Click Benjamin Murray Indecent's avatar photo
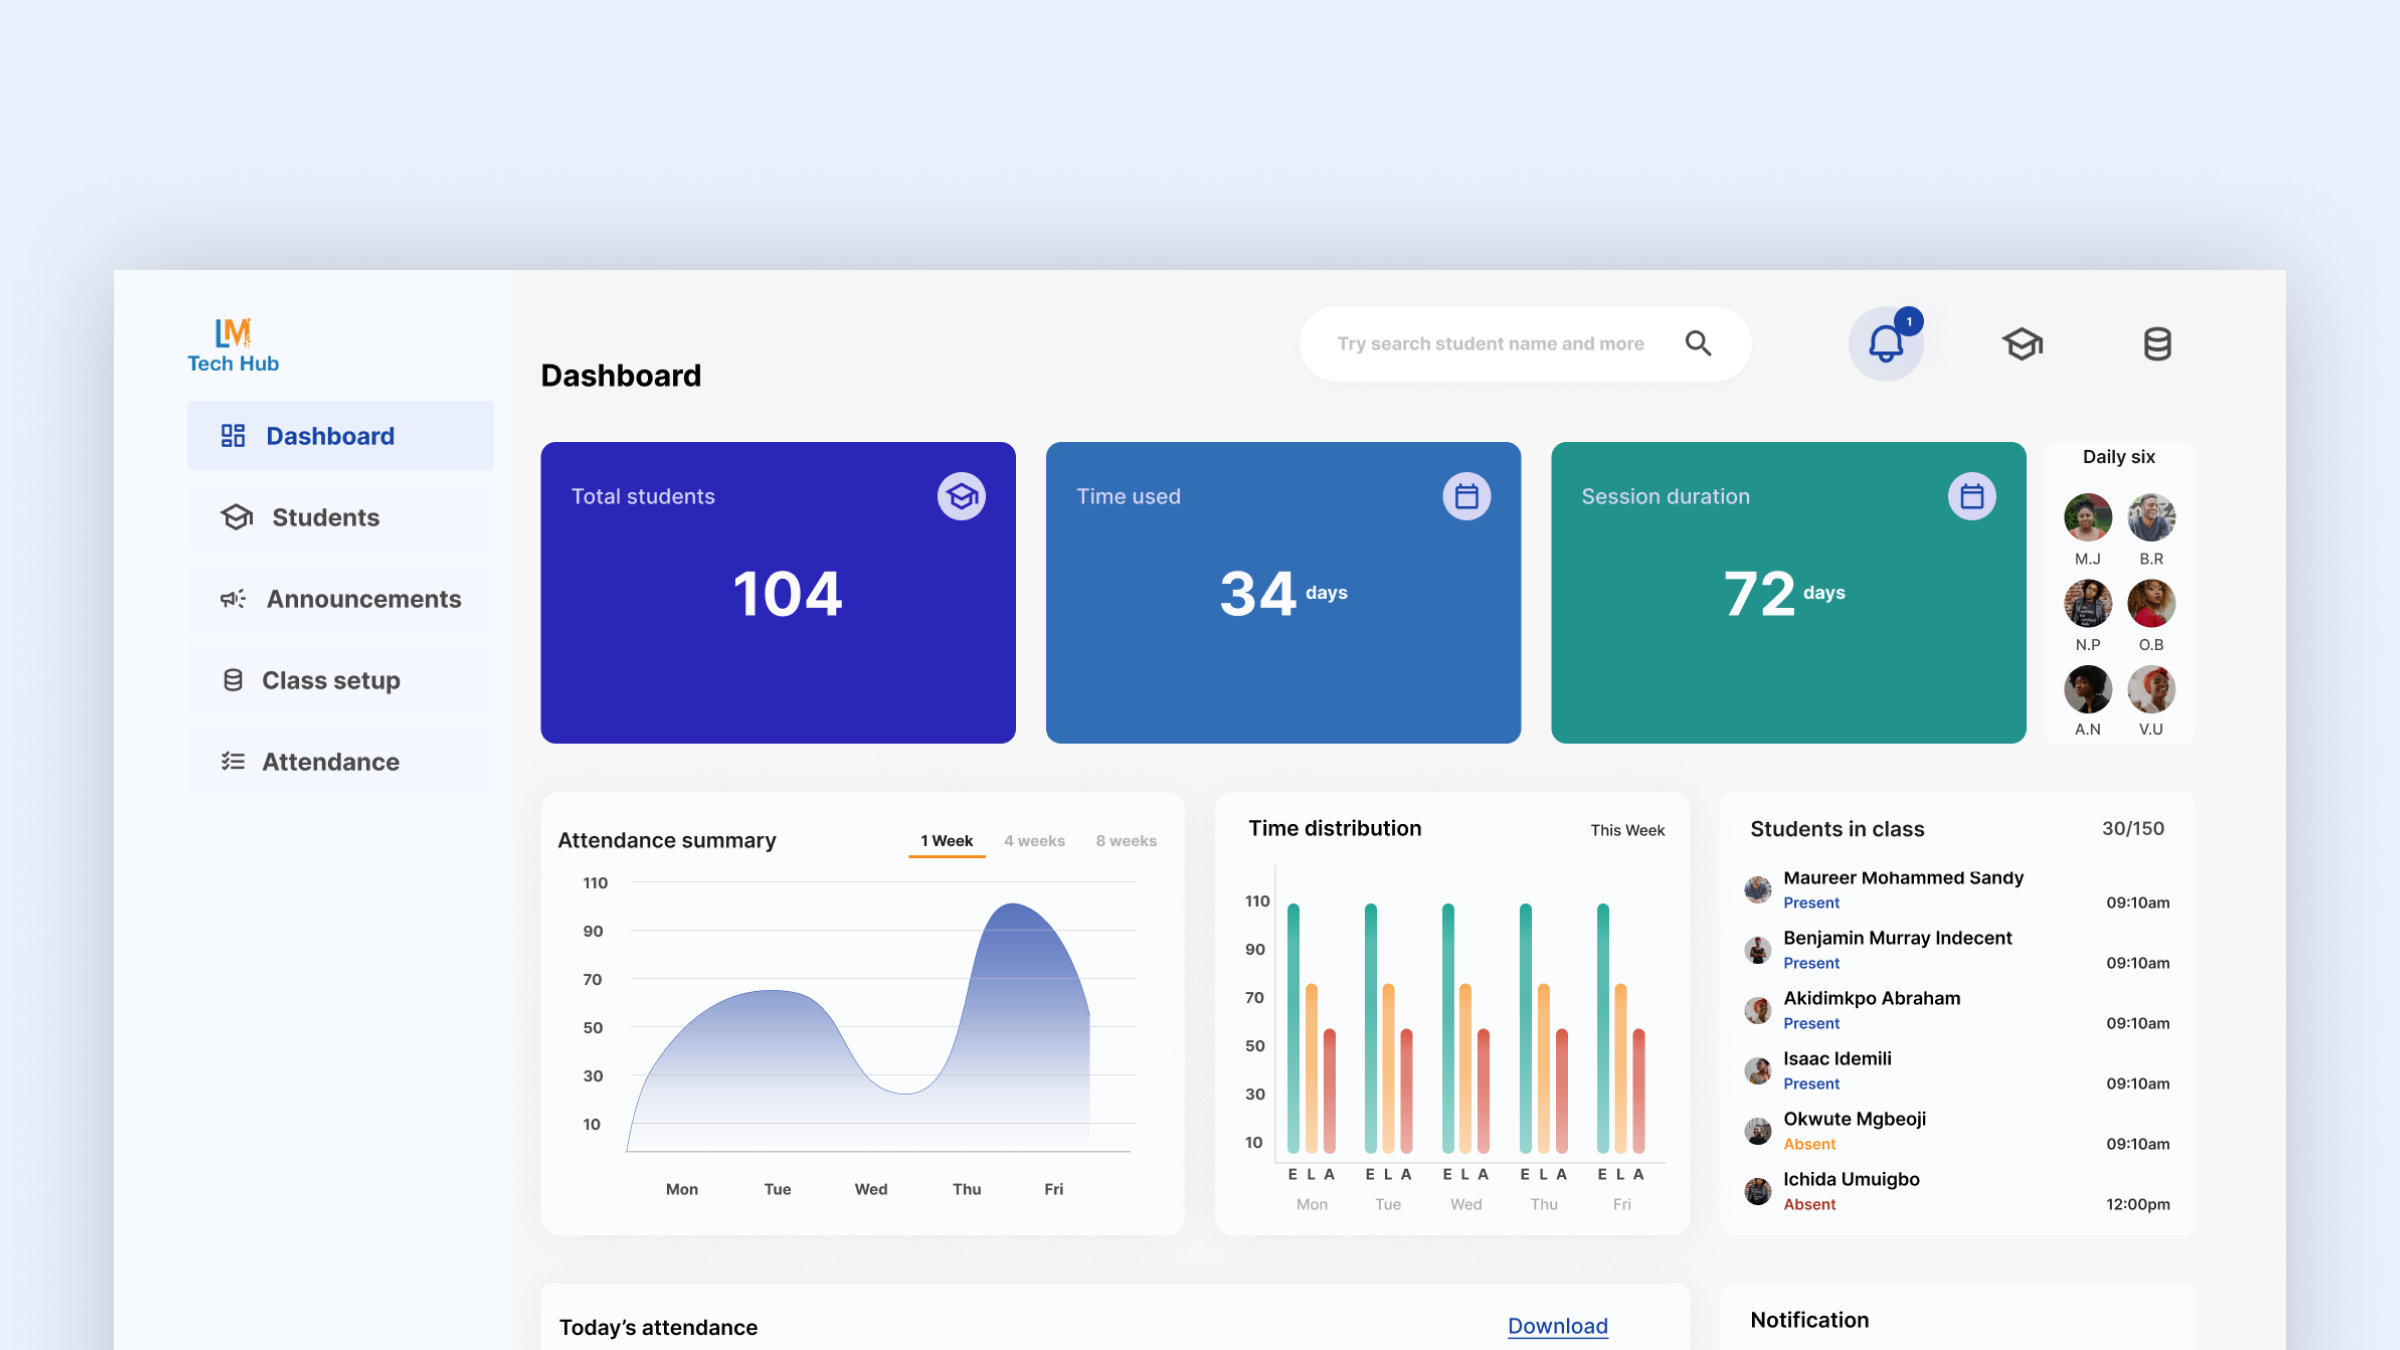The image size is (2400, 1350). (1758, 949)
